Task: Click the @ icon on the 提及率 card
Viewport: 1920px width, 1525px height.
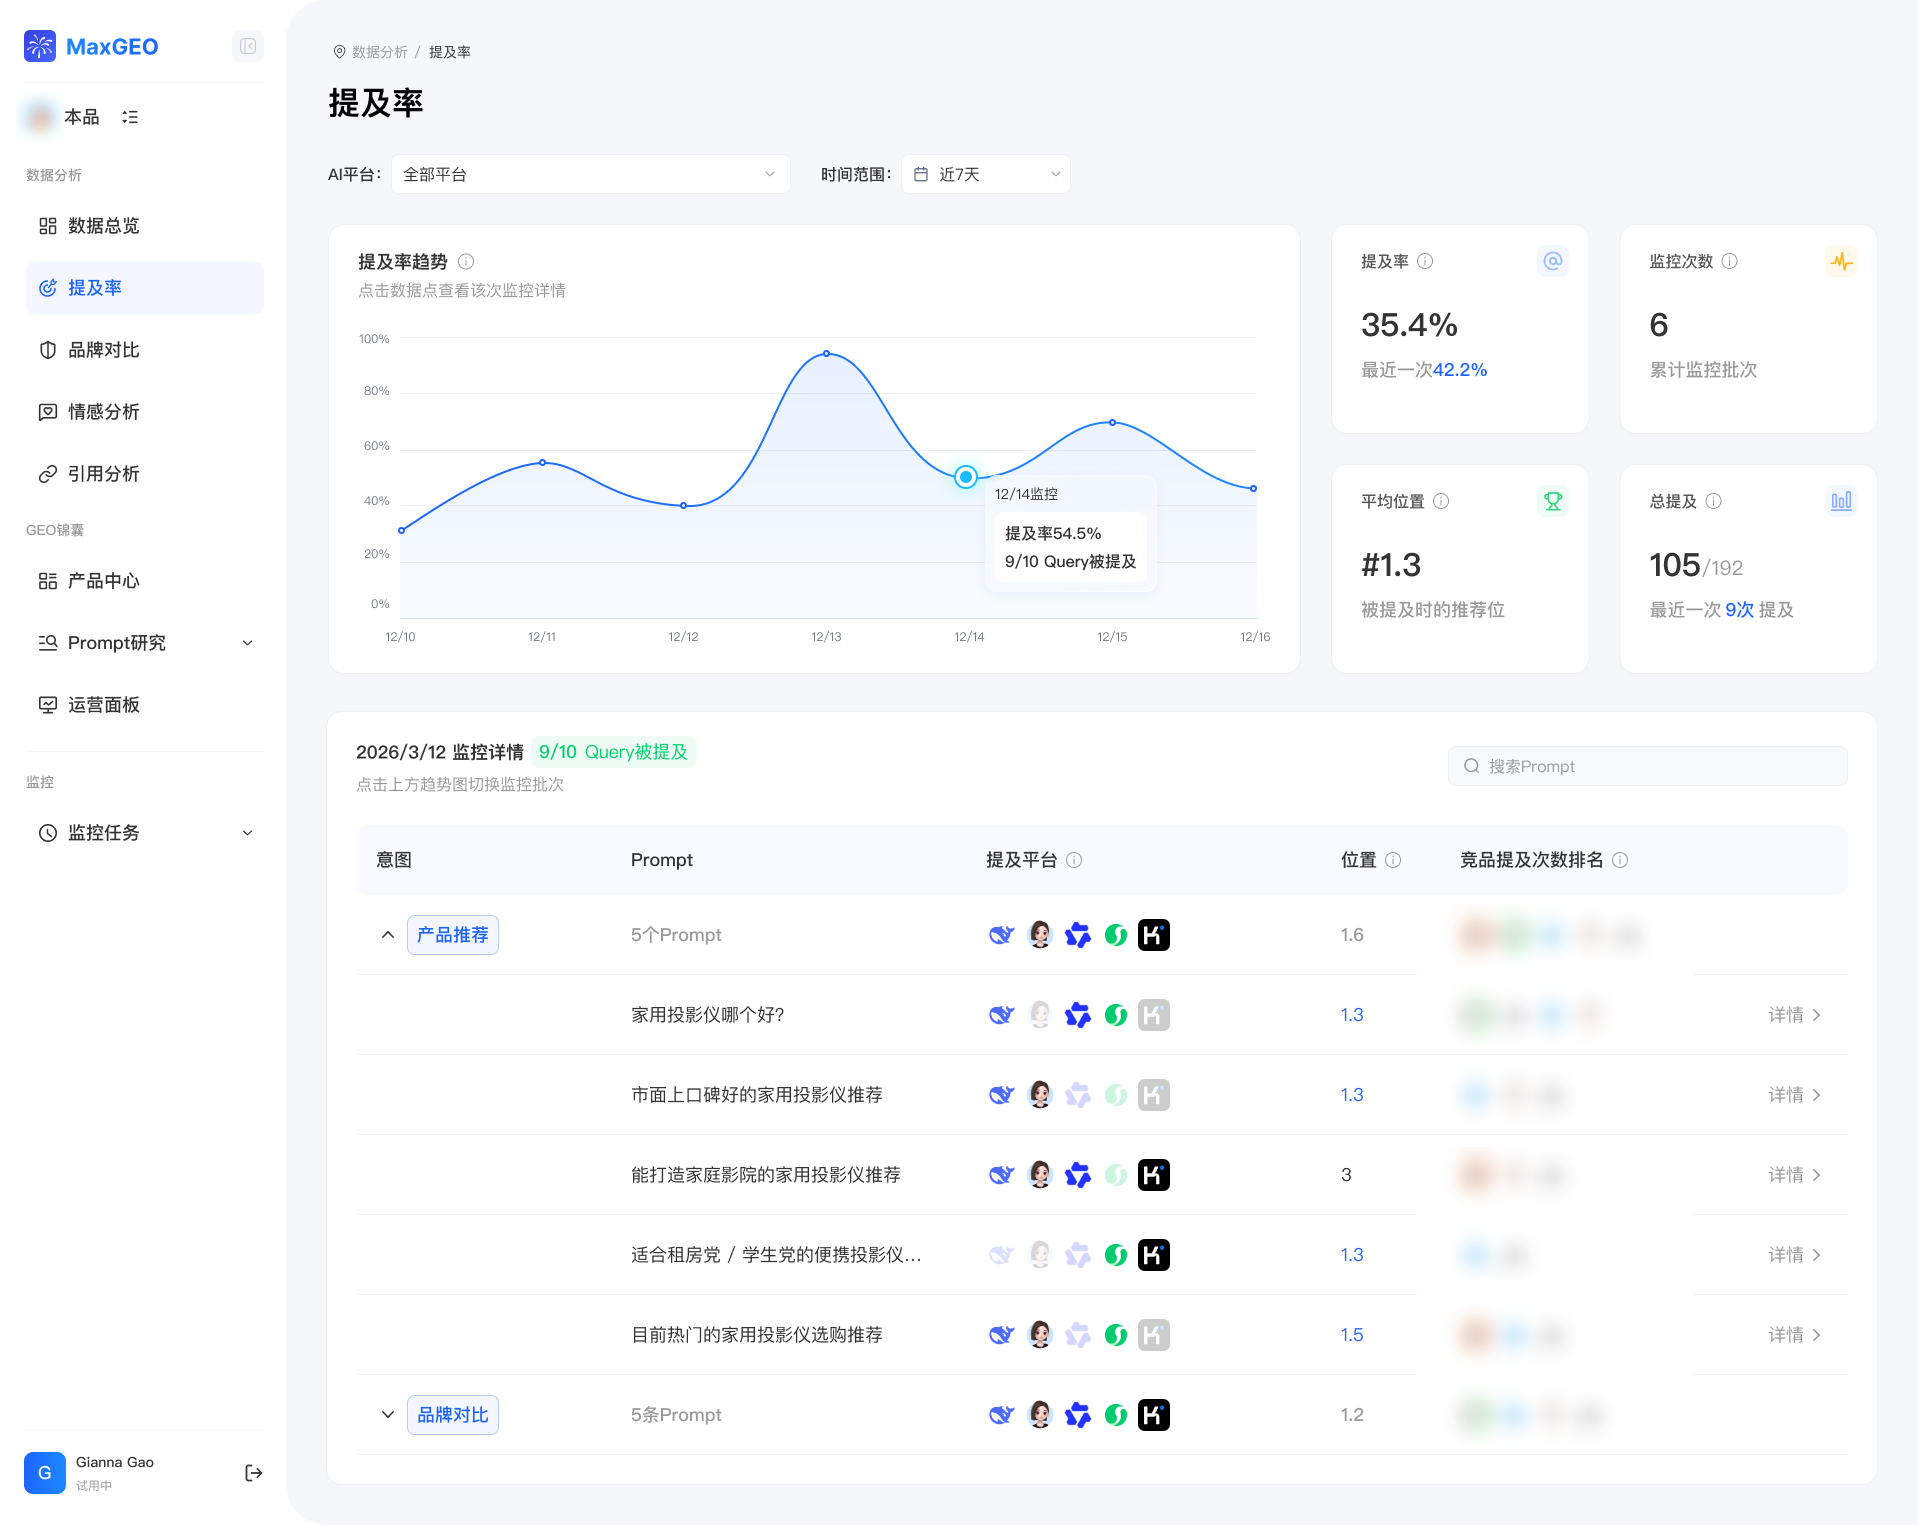Action: coord(1552,261)
